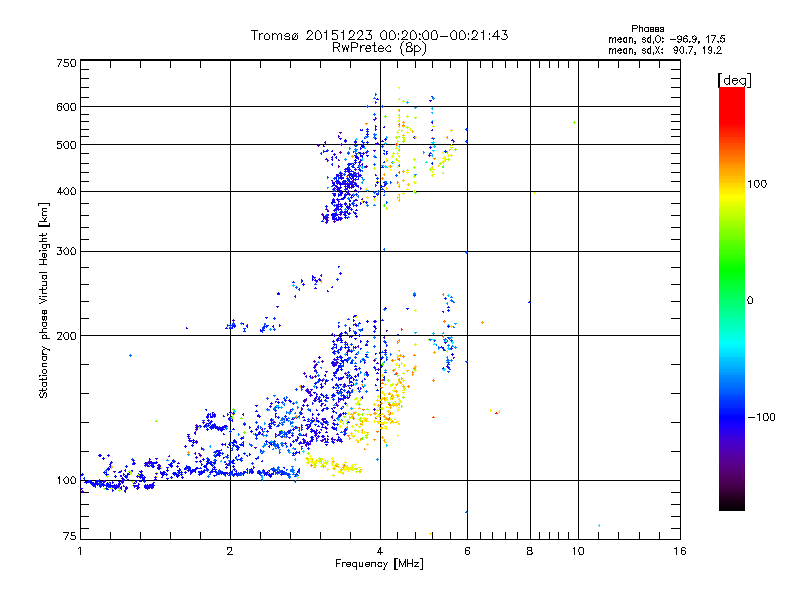Screen dimensions: 800x600
Task: Click the y-axis tick label '75'
Action: [x=70, y=536]
